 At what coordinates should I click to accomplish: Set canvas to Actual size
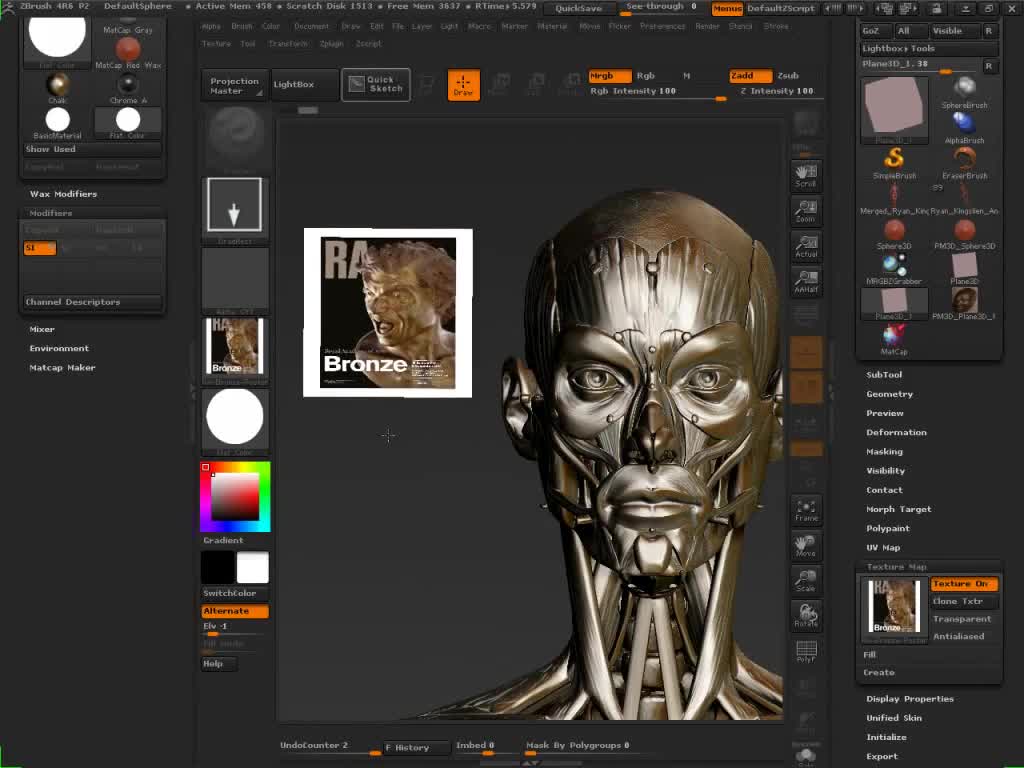pyautogui.click(x=806, y=246)
